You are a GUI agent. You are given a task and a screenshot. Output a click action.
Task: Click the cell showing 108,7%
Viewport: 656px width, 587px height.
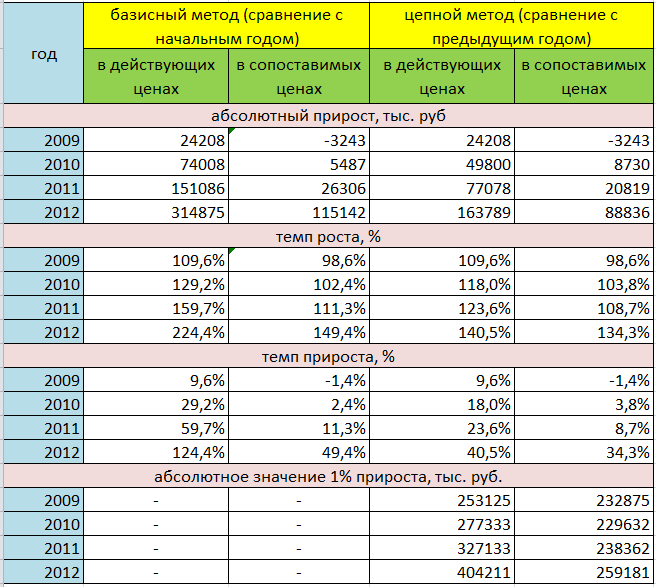584,308
